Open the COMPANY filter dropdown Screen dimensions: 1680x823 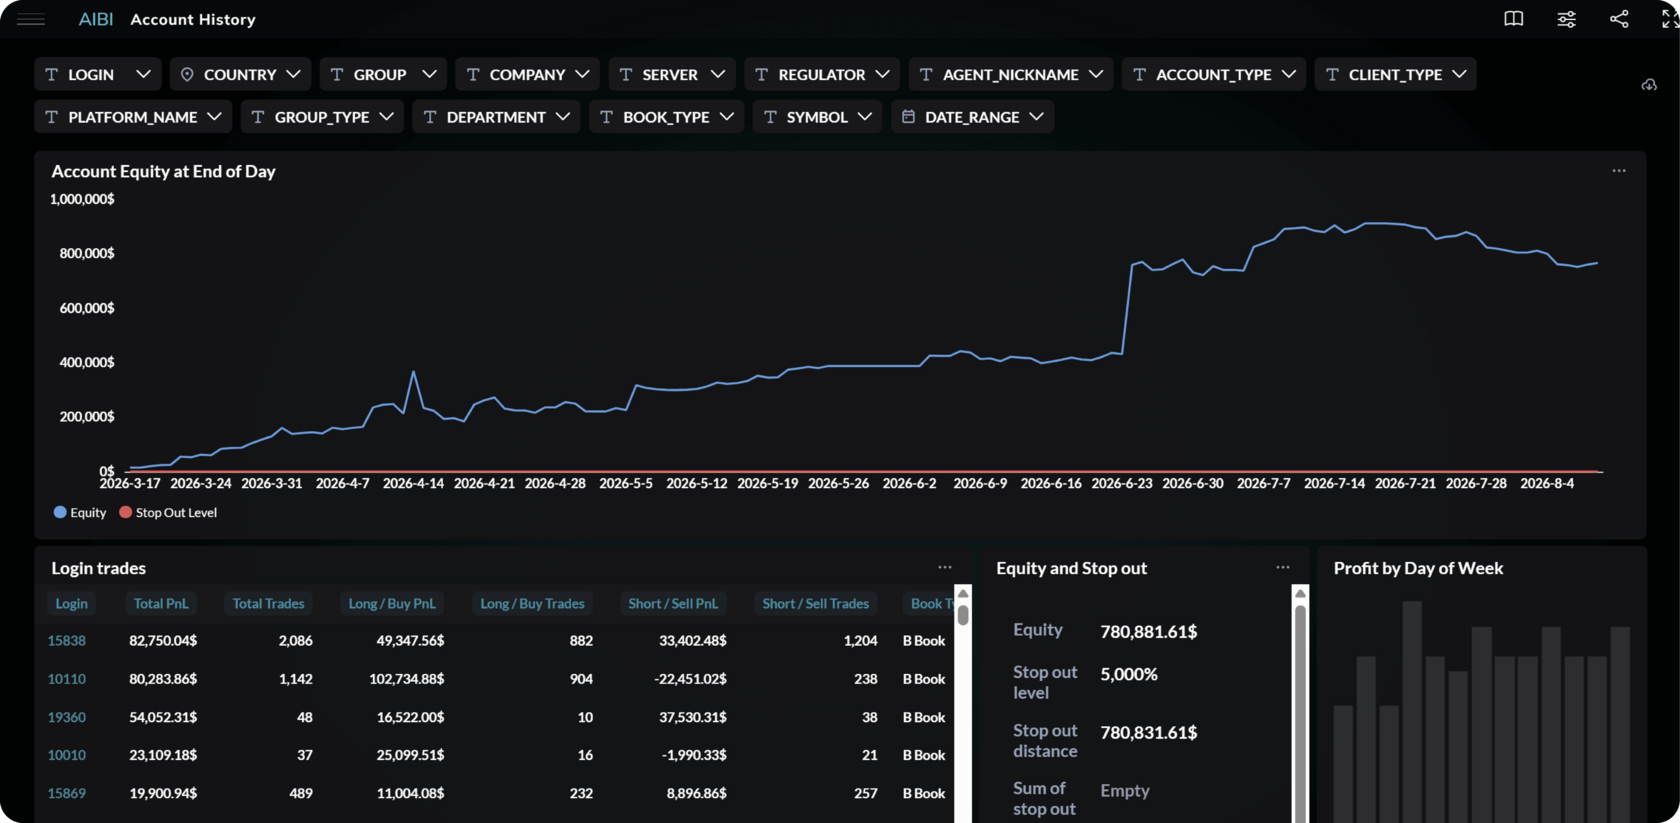[527, 74]
